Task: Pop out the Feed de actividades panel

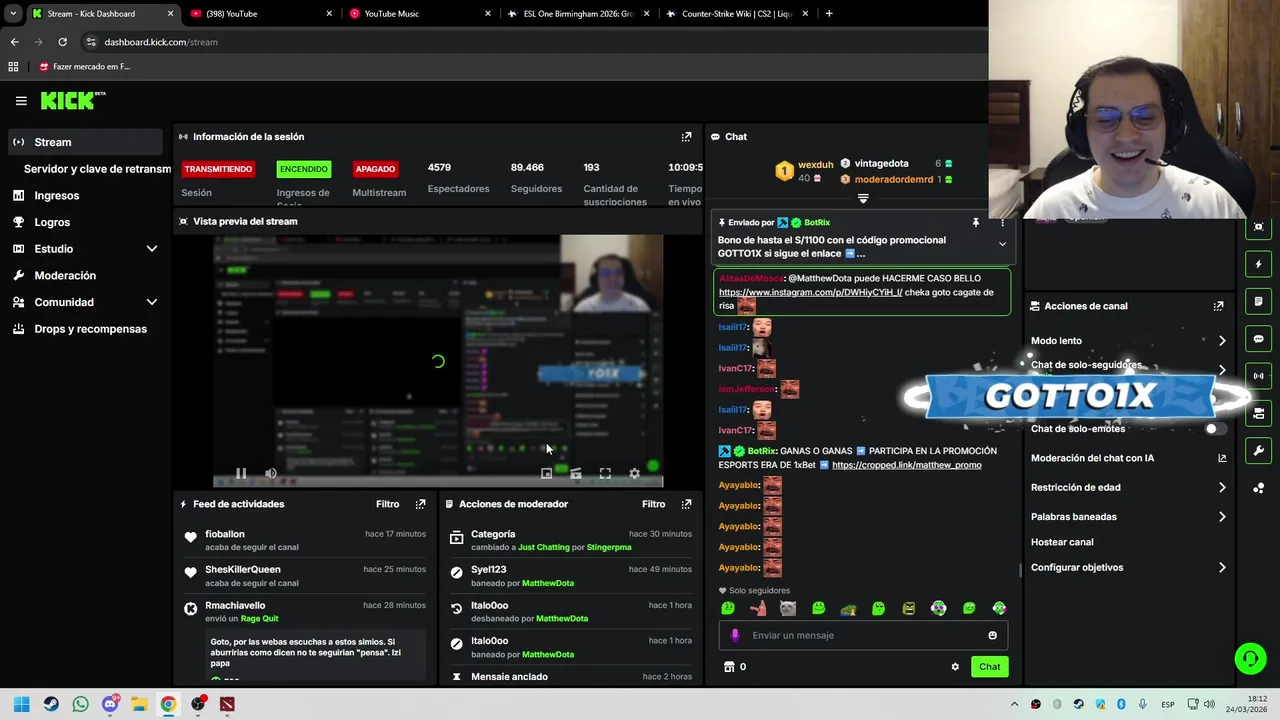Action: (420, 504)
